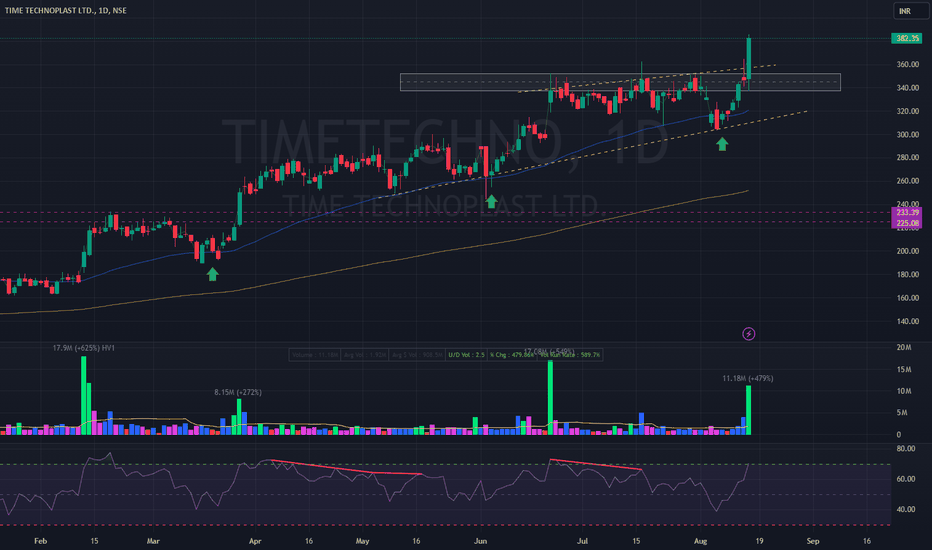The width and height of the screenshot is (932, 550).
Task: Click the 140.00 price axis label
Action: 908,321
